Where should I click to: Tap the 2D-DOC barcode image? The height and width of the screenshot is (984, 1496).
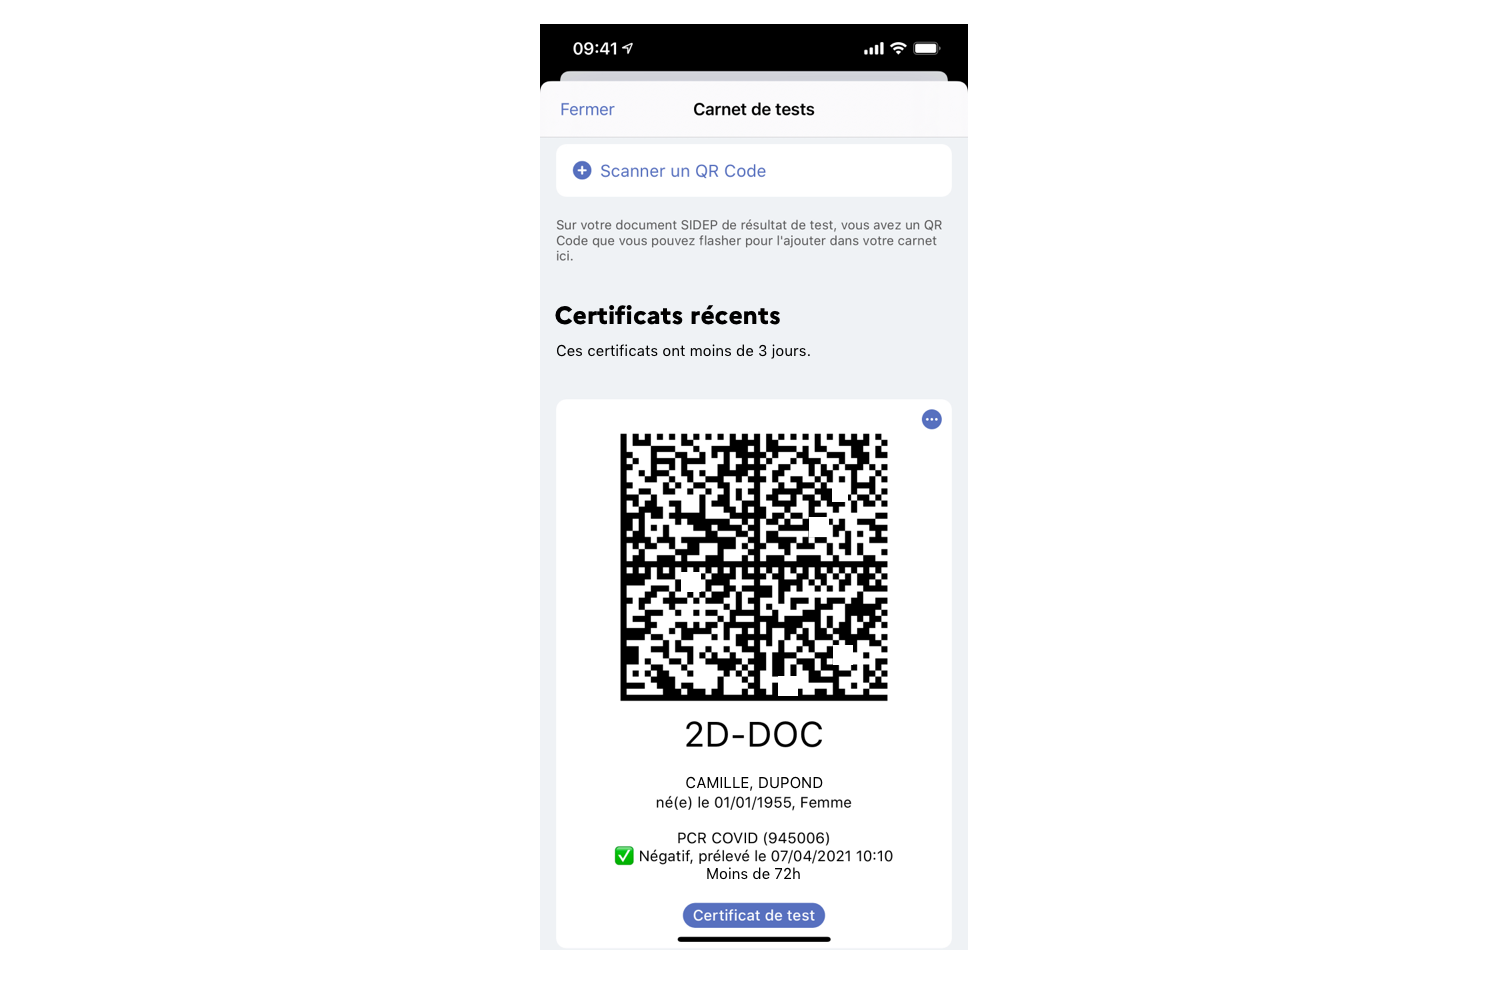click(754, 567)
